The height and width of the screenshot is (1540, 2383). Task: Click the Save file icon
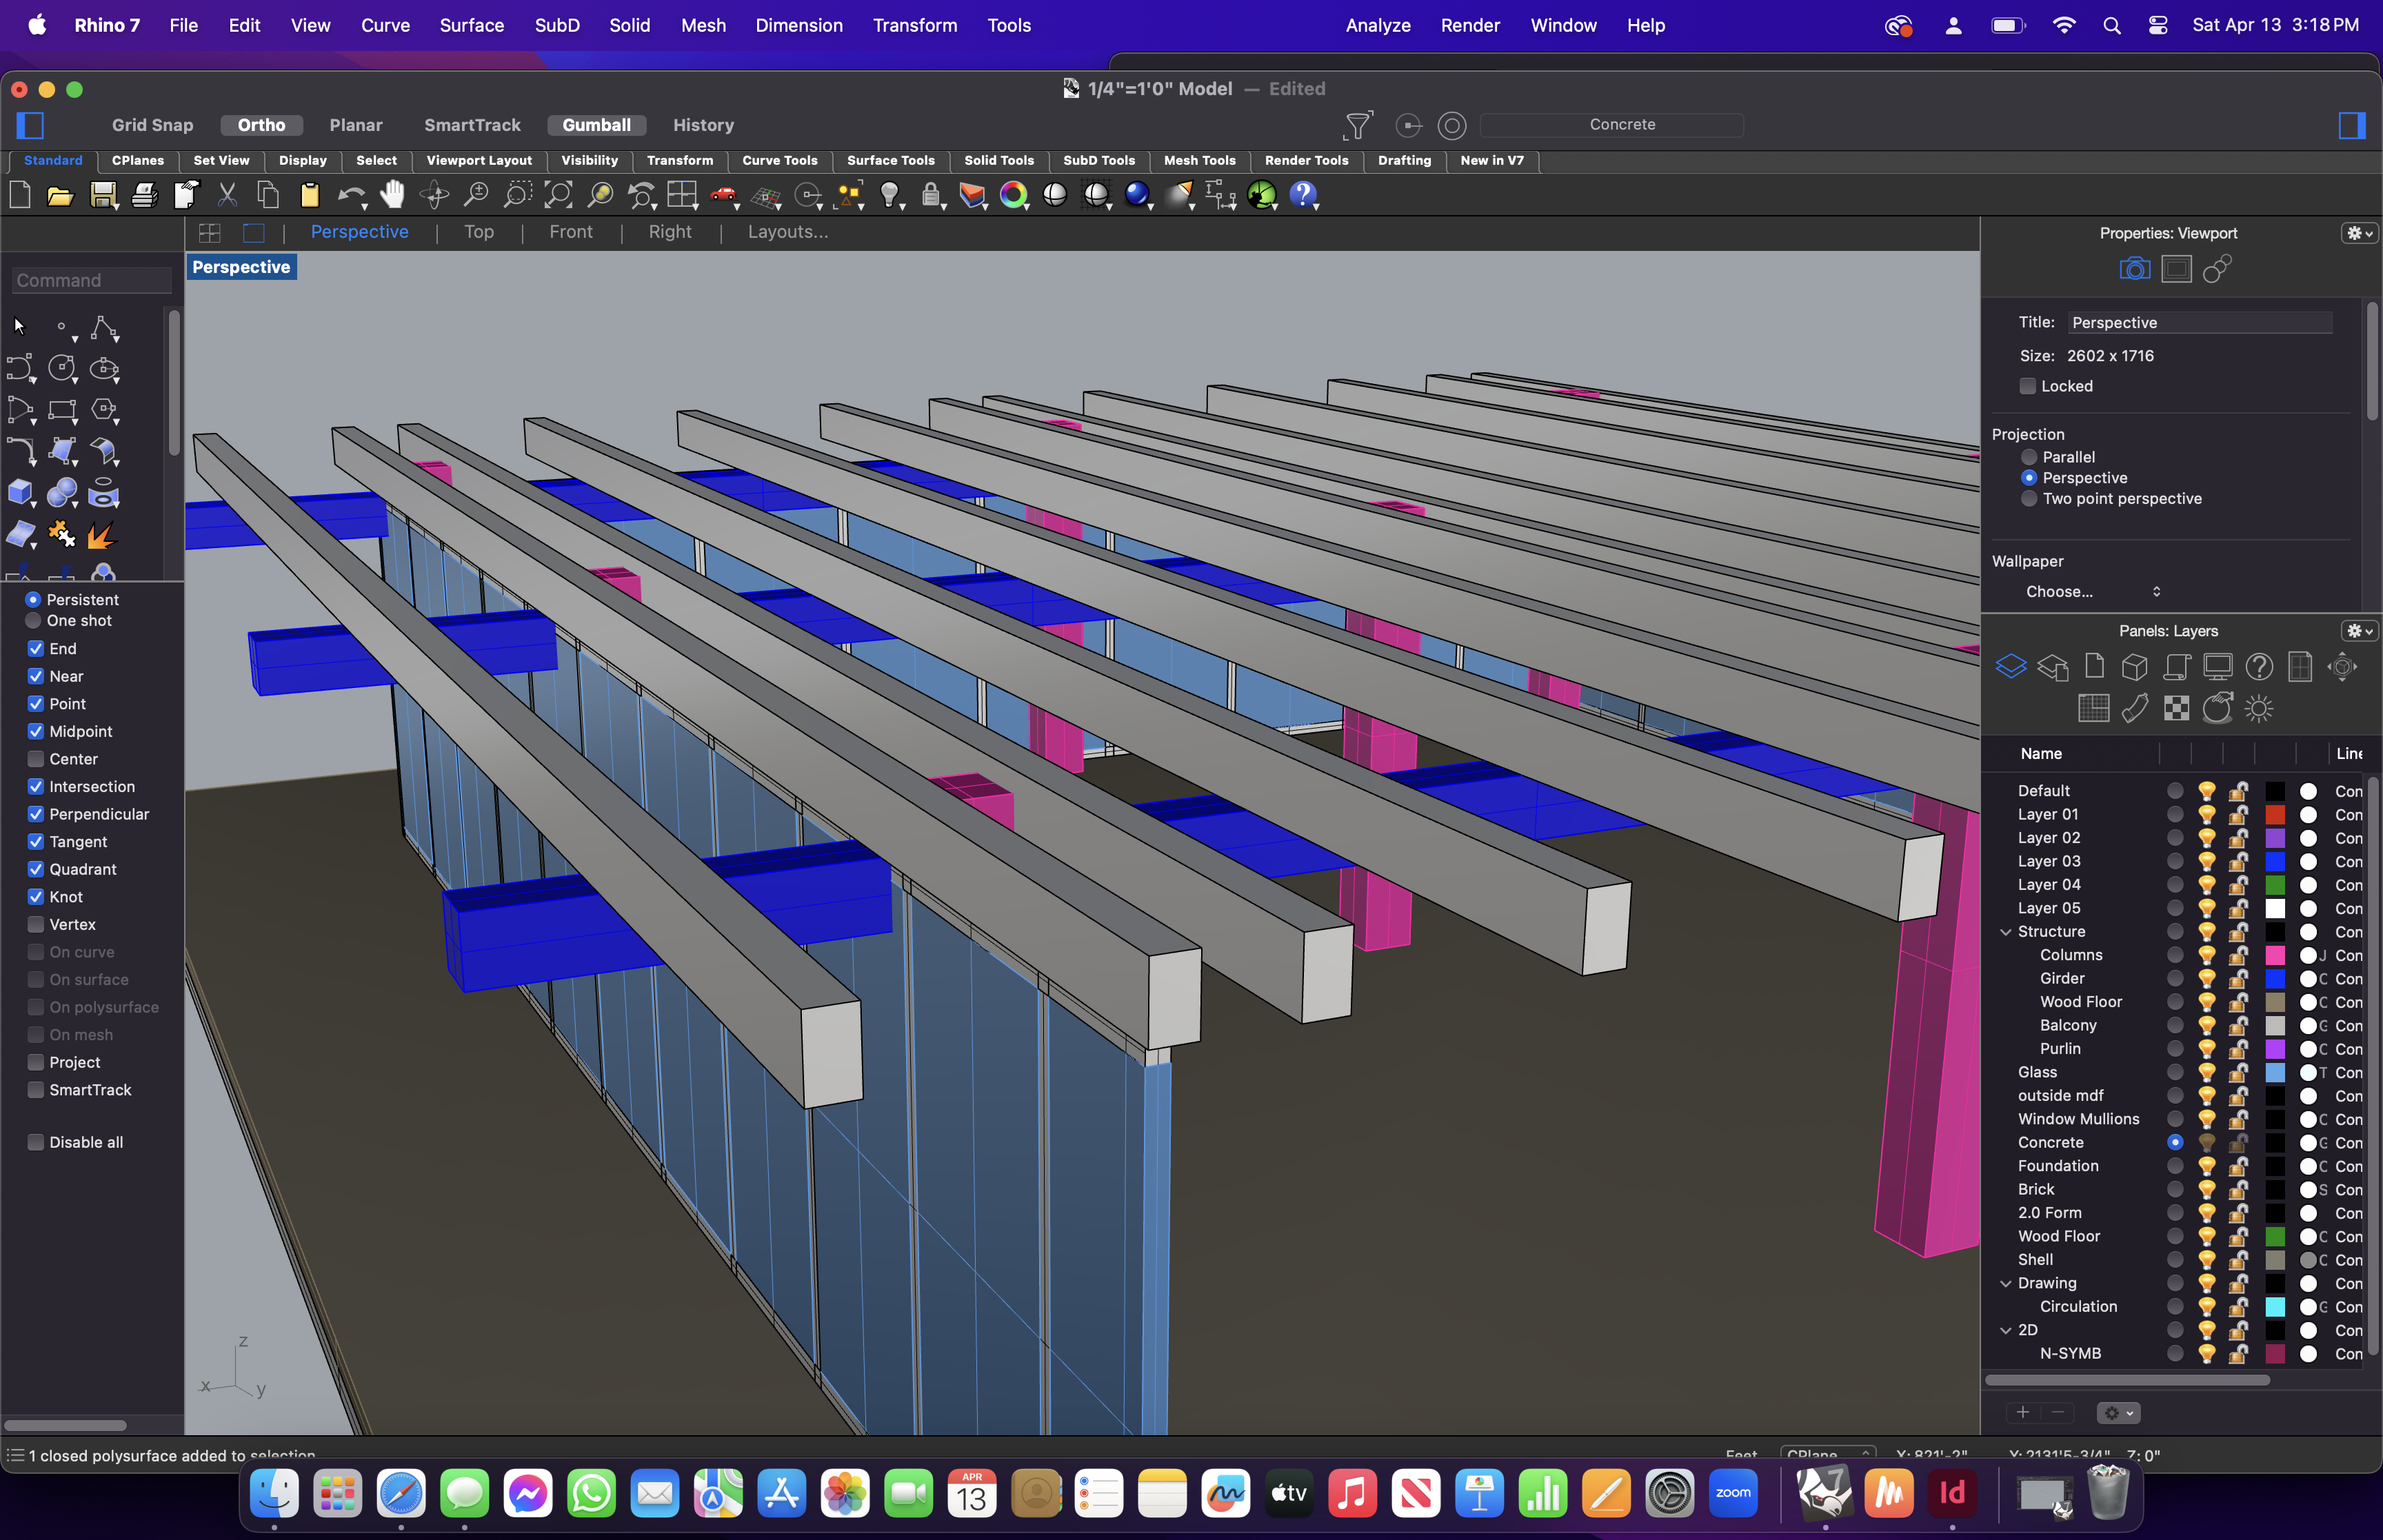(103, 195)
